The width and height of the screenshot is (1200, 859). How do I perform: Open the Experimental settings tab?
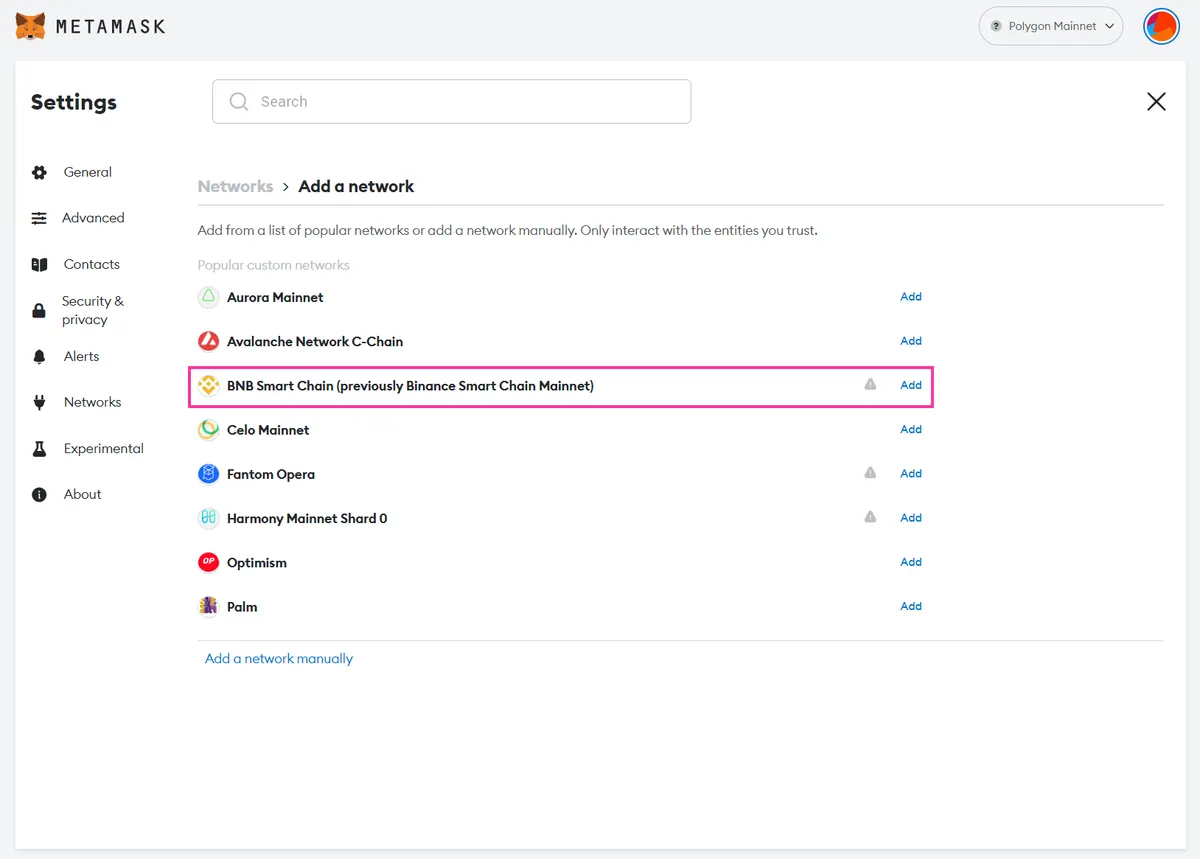click(x=104, y=448)
